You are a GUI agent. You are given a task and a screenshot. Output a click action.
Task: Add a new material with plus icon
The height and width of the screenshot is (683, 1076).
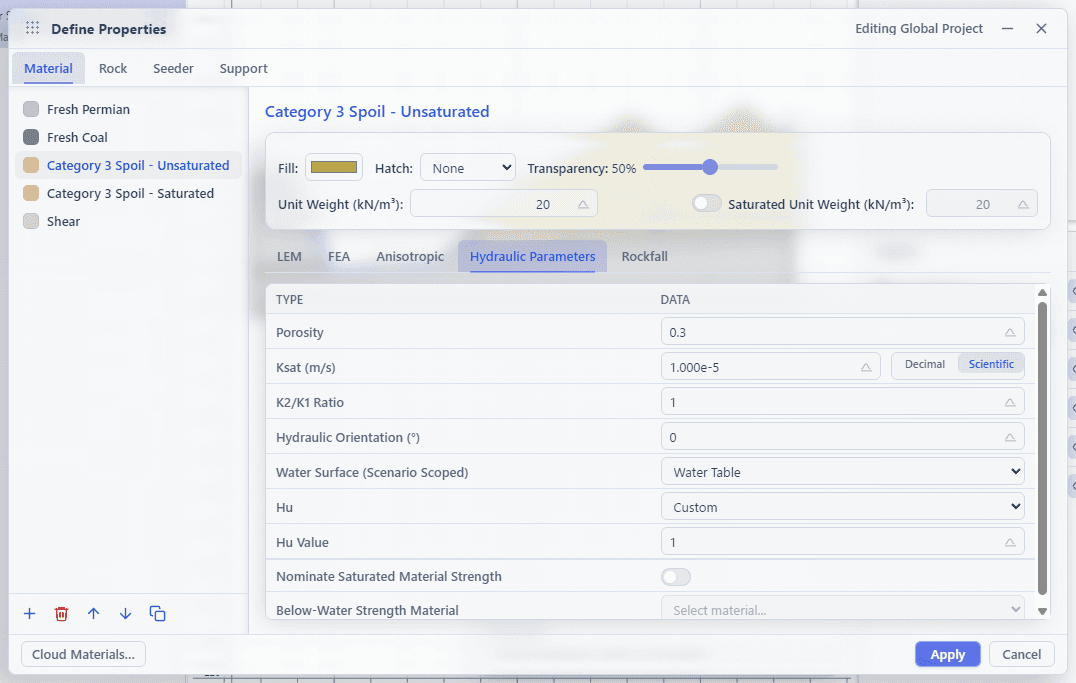click(30, 614)
